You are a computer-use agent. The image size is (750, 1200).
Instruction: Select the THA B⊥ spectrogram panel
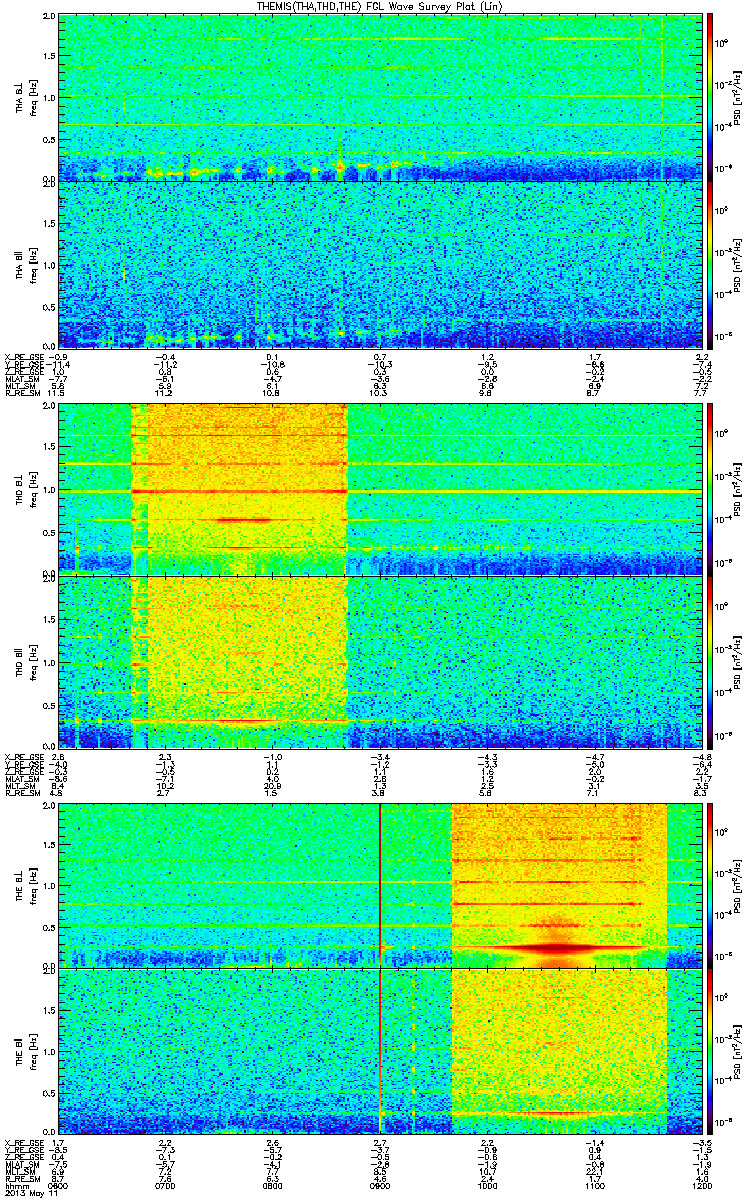(x=379, y=97)
